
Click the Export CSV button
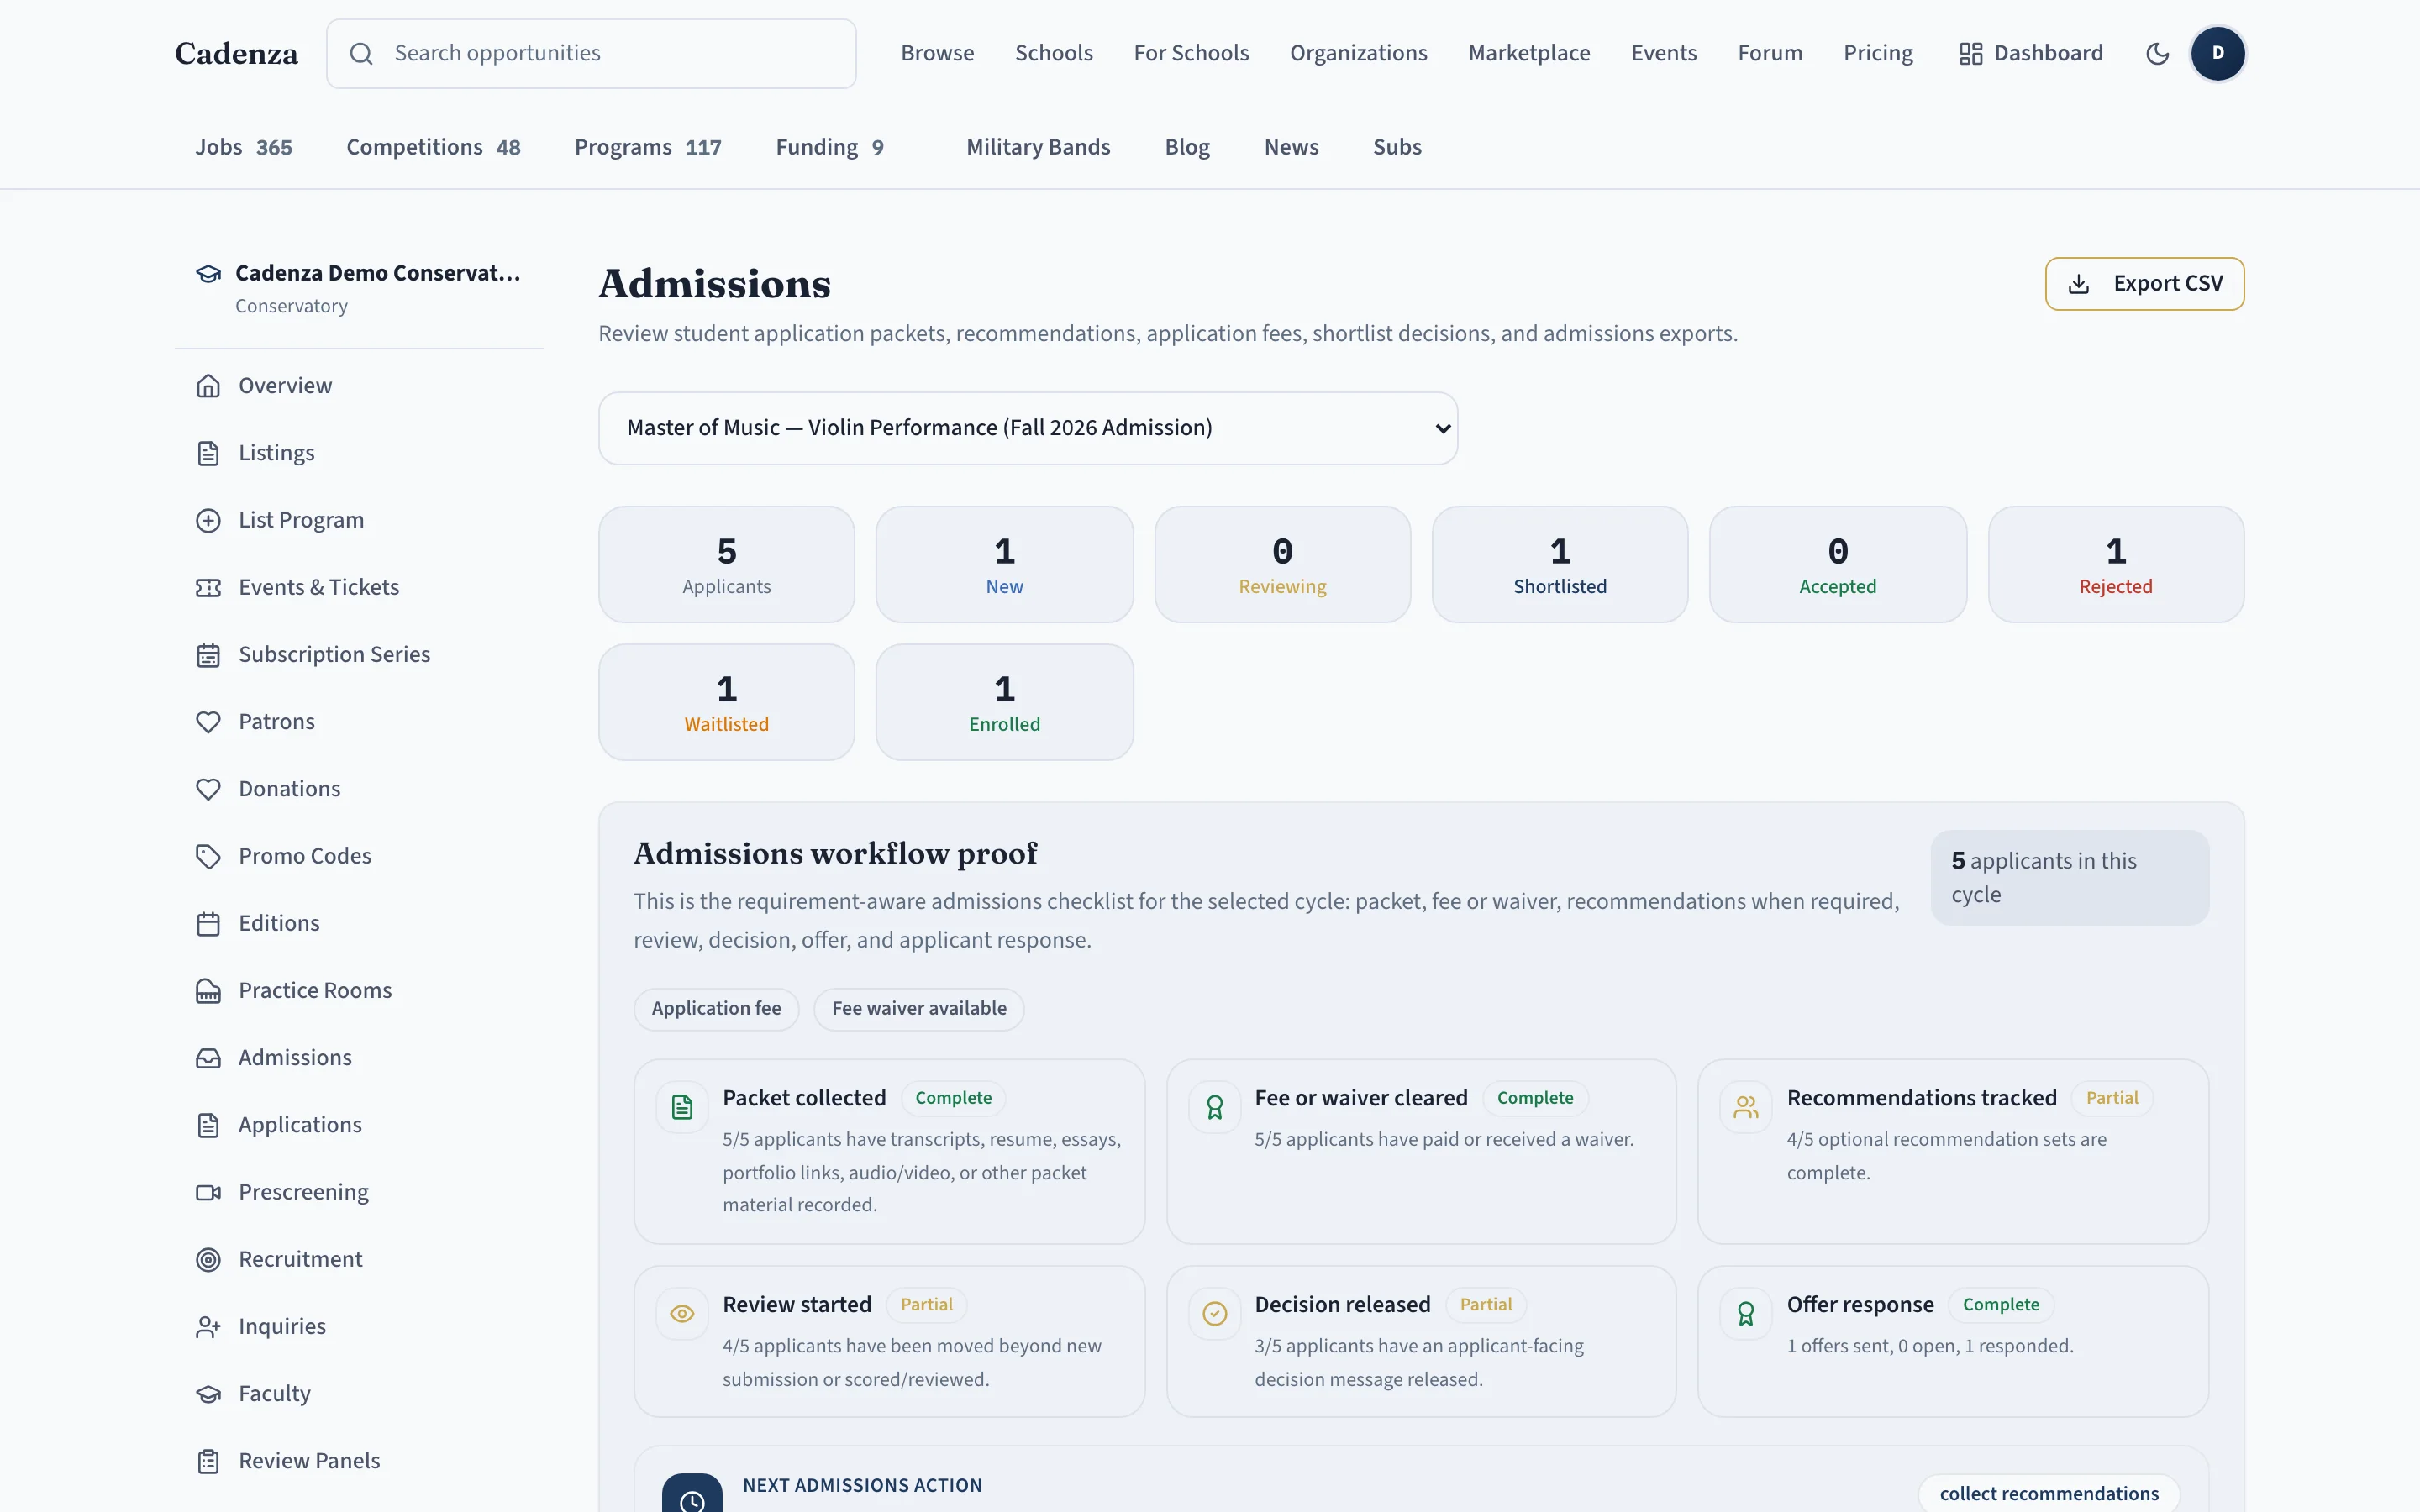coord(2144,284)
